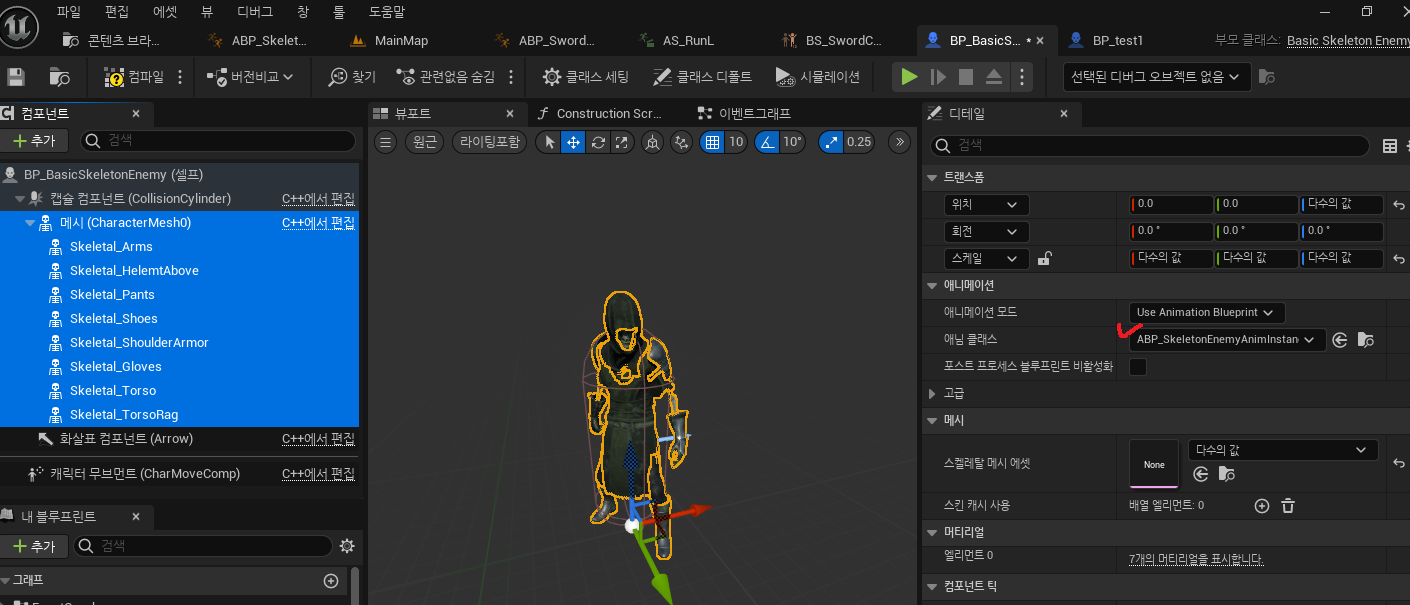The height and width of the screenshot is (605, 1410).
Task: Open the 애니메이션 모드 dropdown
Action: 1207,313
